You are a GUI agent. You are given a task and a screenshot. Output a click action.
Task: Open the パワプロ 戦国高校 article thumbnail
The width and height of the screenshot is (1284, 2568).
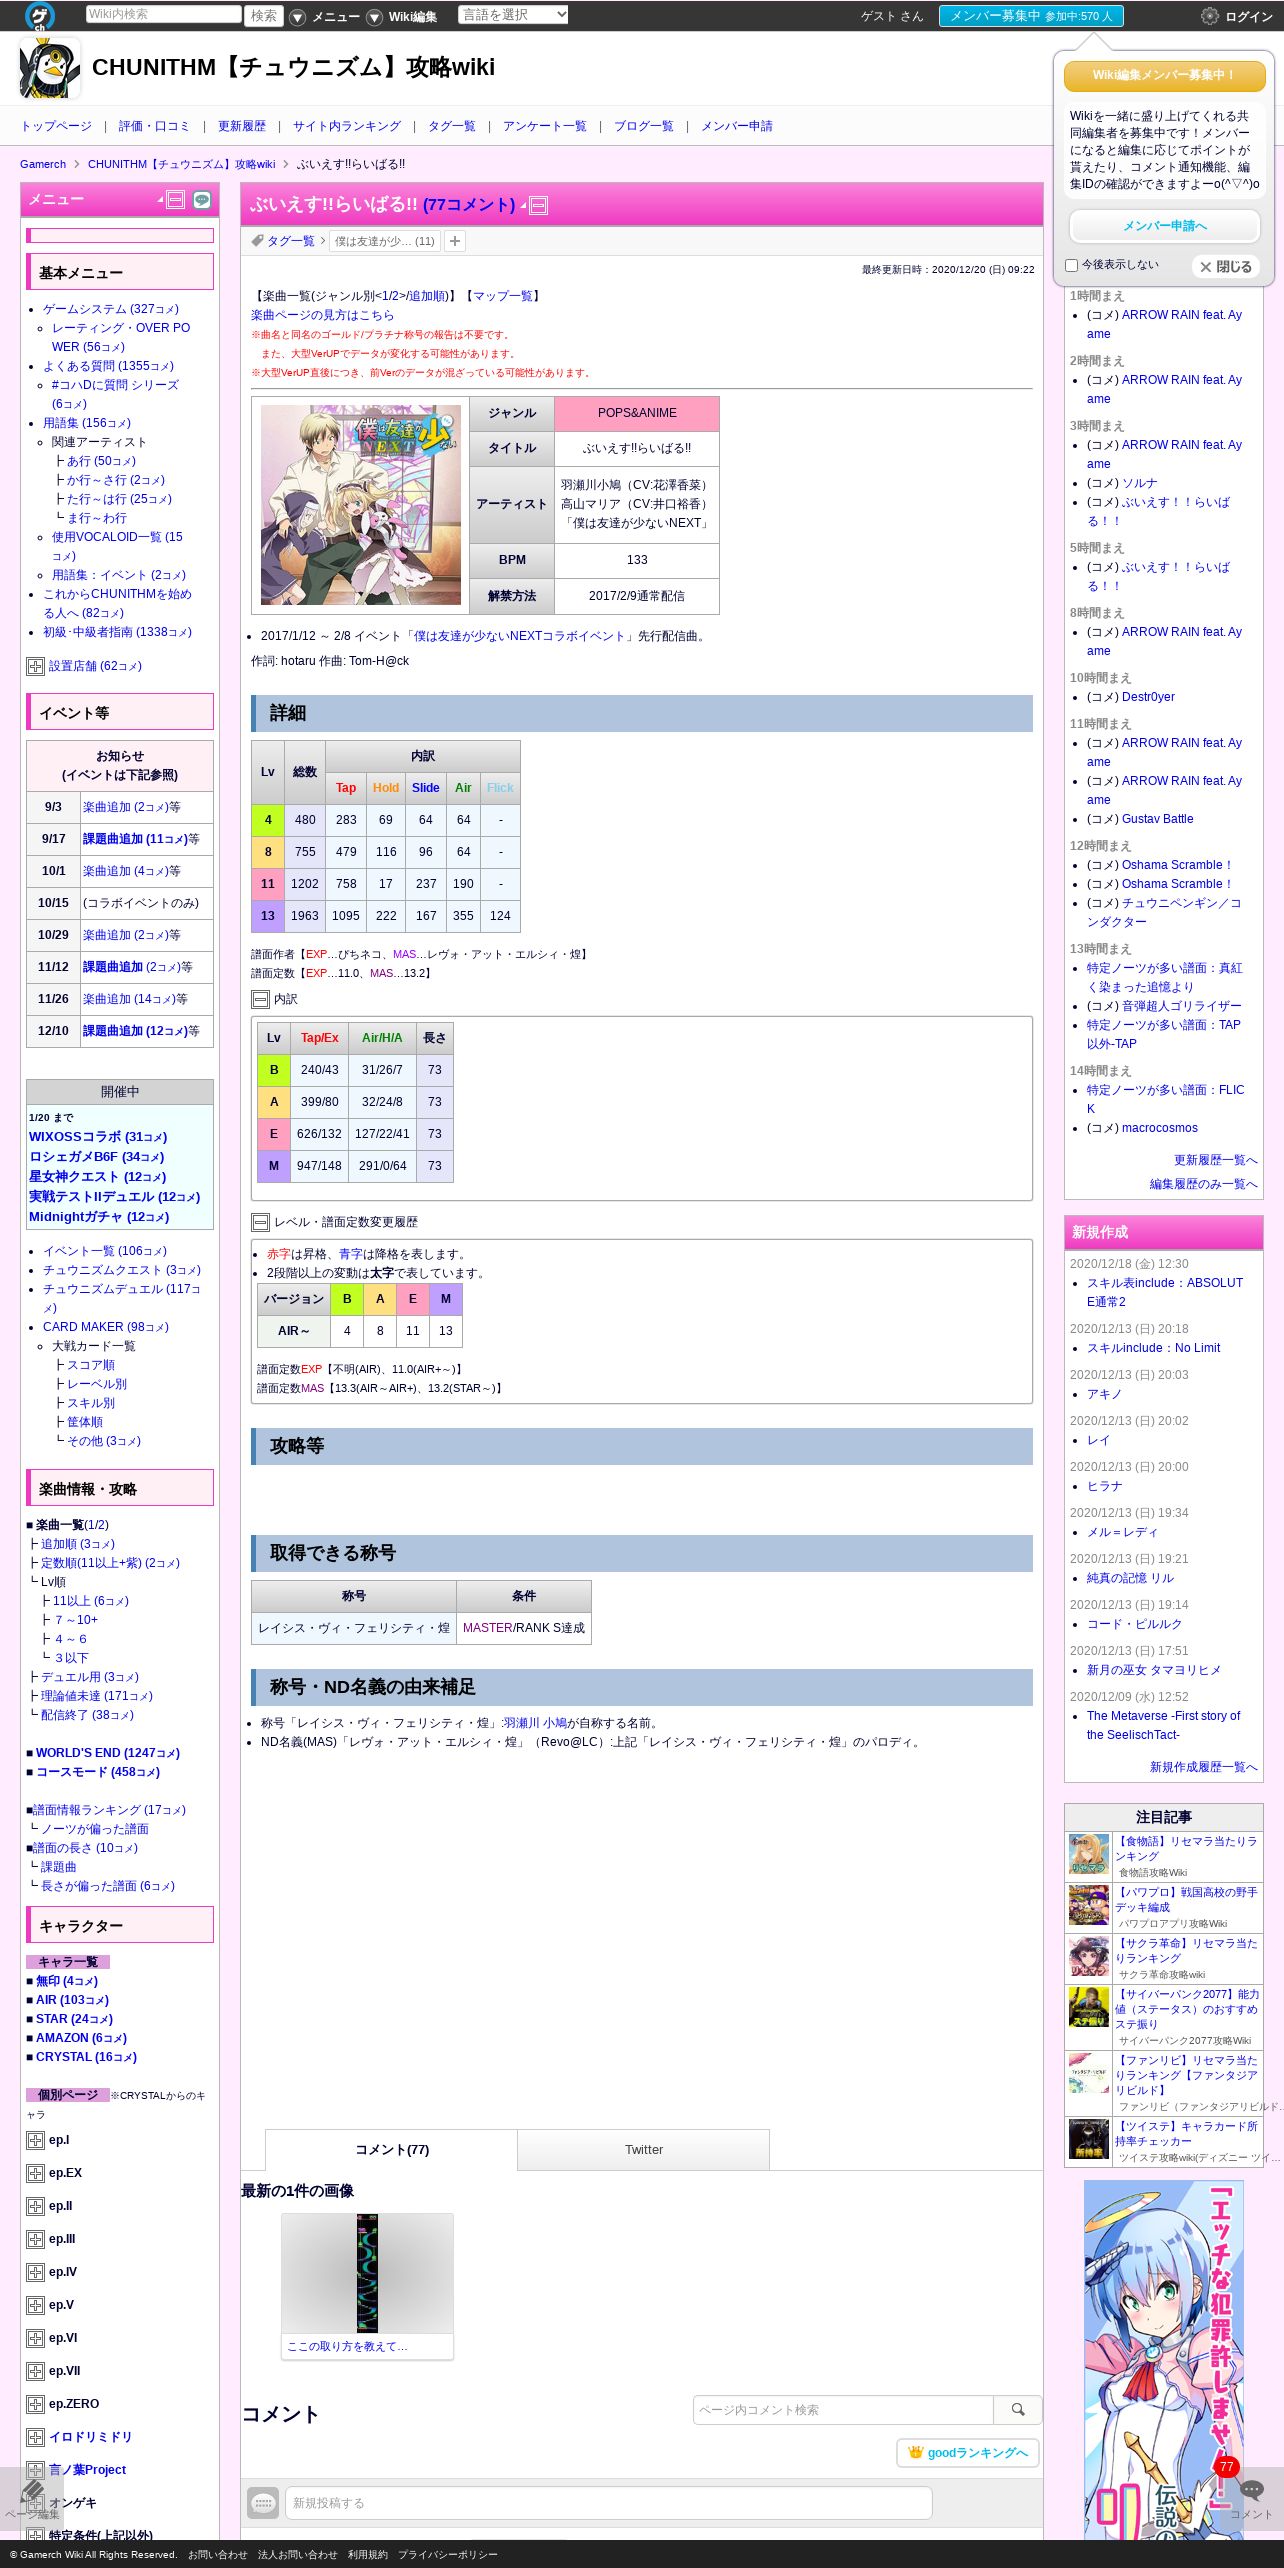coord(1089,1906)
